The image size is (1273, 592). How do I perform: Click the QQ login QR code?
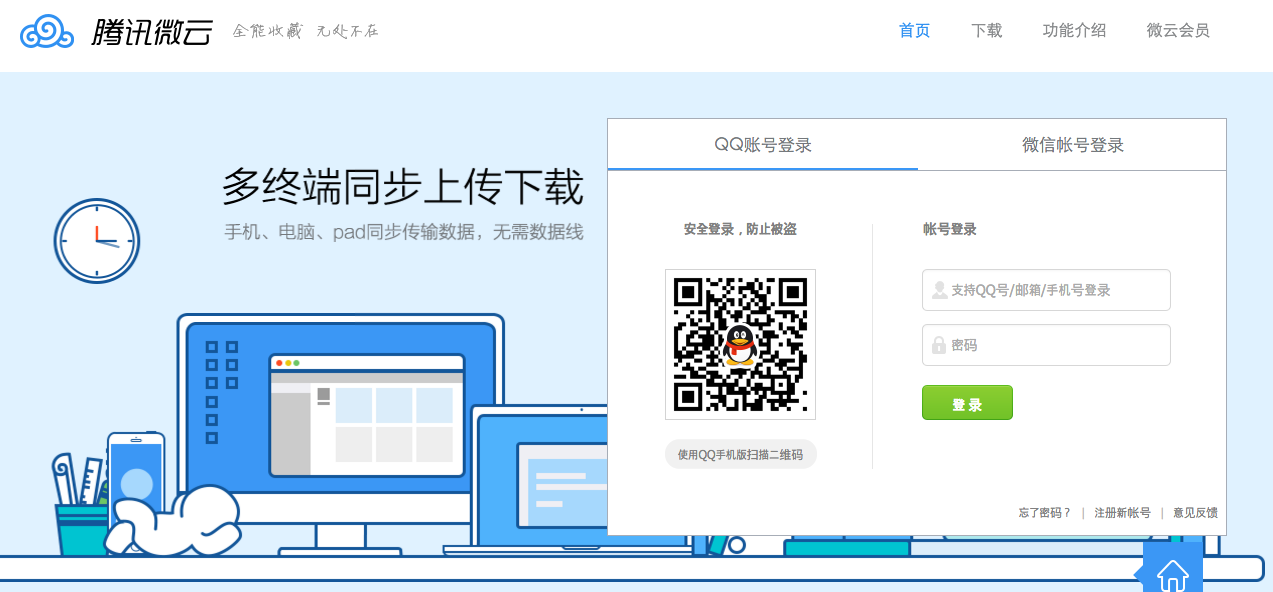tap(741, 344)
